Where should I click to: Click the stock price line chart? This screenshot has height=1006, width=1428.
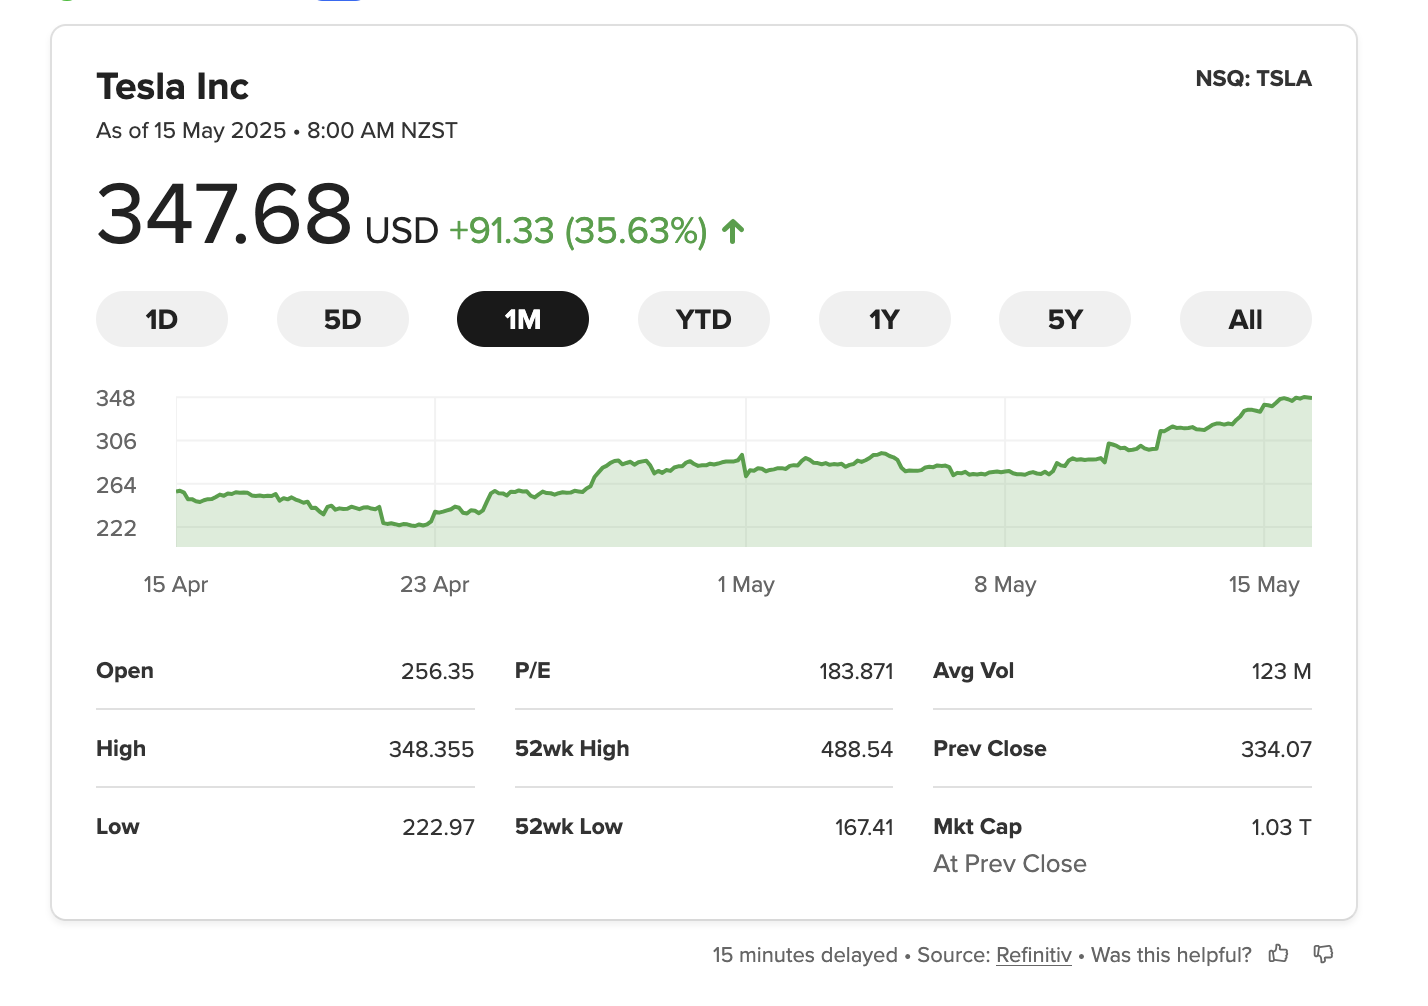[x=744, y=471]
